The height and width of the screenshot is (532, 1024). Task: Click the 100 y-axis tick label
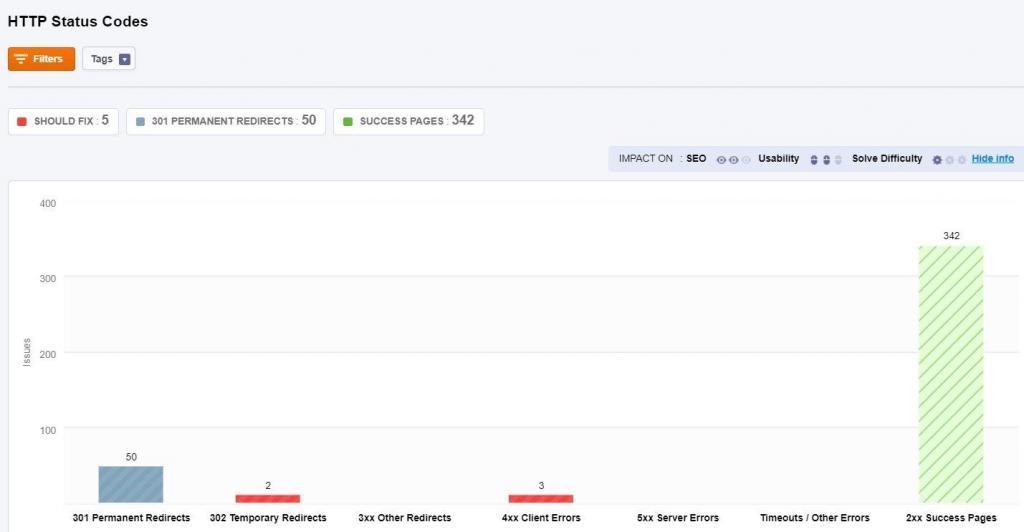pos(48,430)
